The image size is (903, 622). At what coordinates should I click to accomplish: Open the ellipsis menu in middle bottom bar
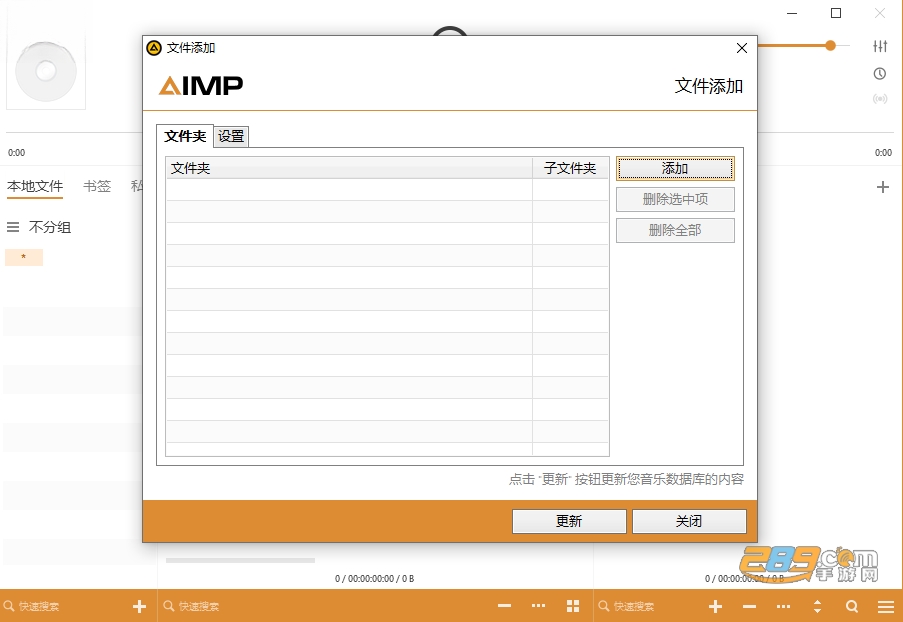point(538,606)
